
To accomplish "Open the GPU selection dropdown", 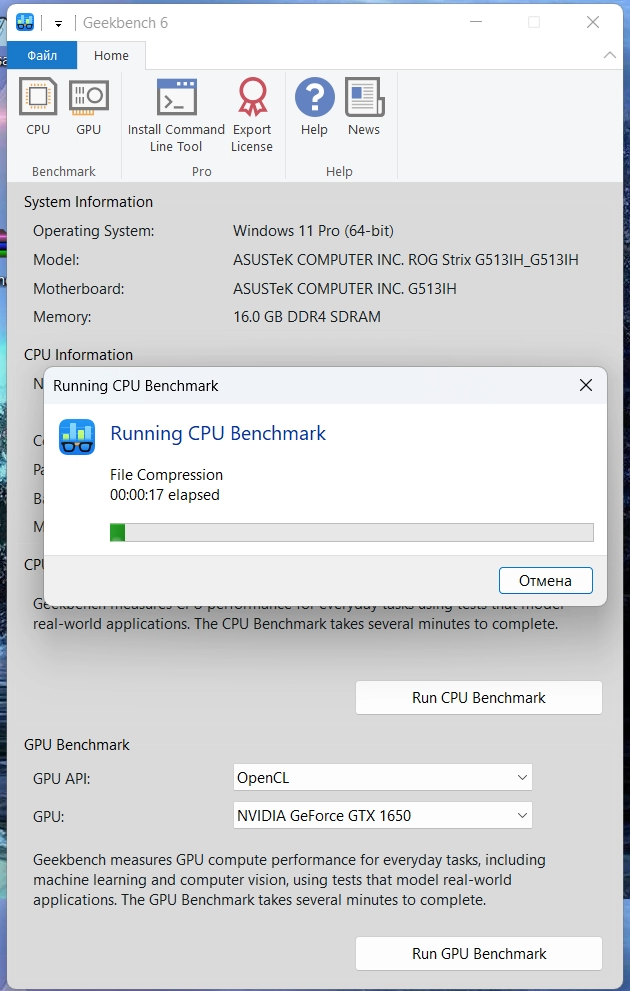I will [x=383, y=815].
